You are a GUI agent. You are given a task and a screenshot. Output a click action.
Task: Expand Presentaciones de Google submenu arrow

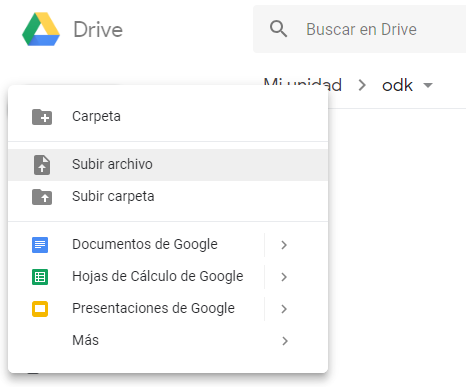pyautogui.click(x=284, y=309)
